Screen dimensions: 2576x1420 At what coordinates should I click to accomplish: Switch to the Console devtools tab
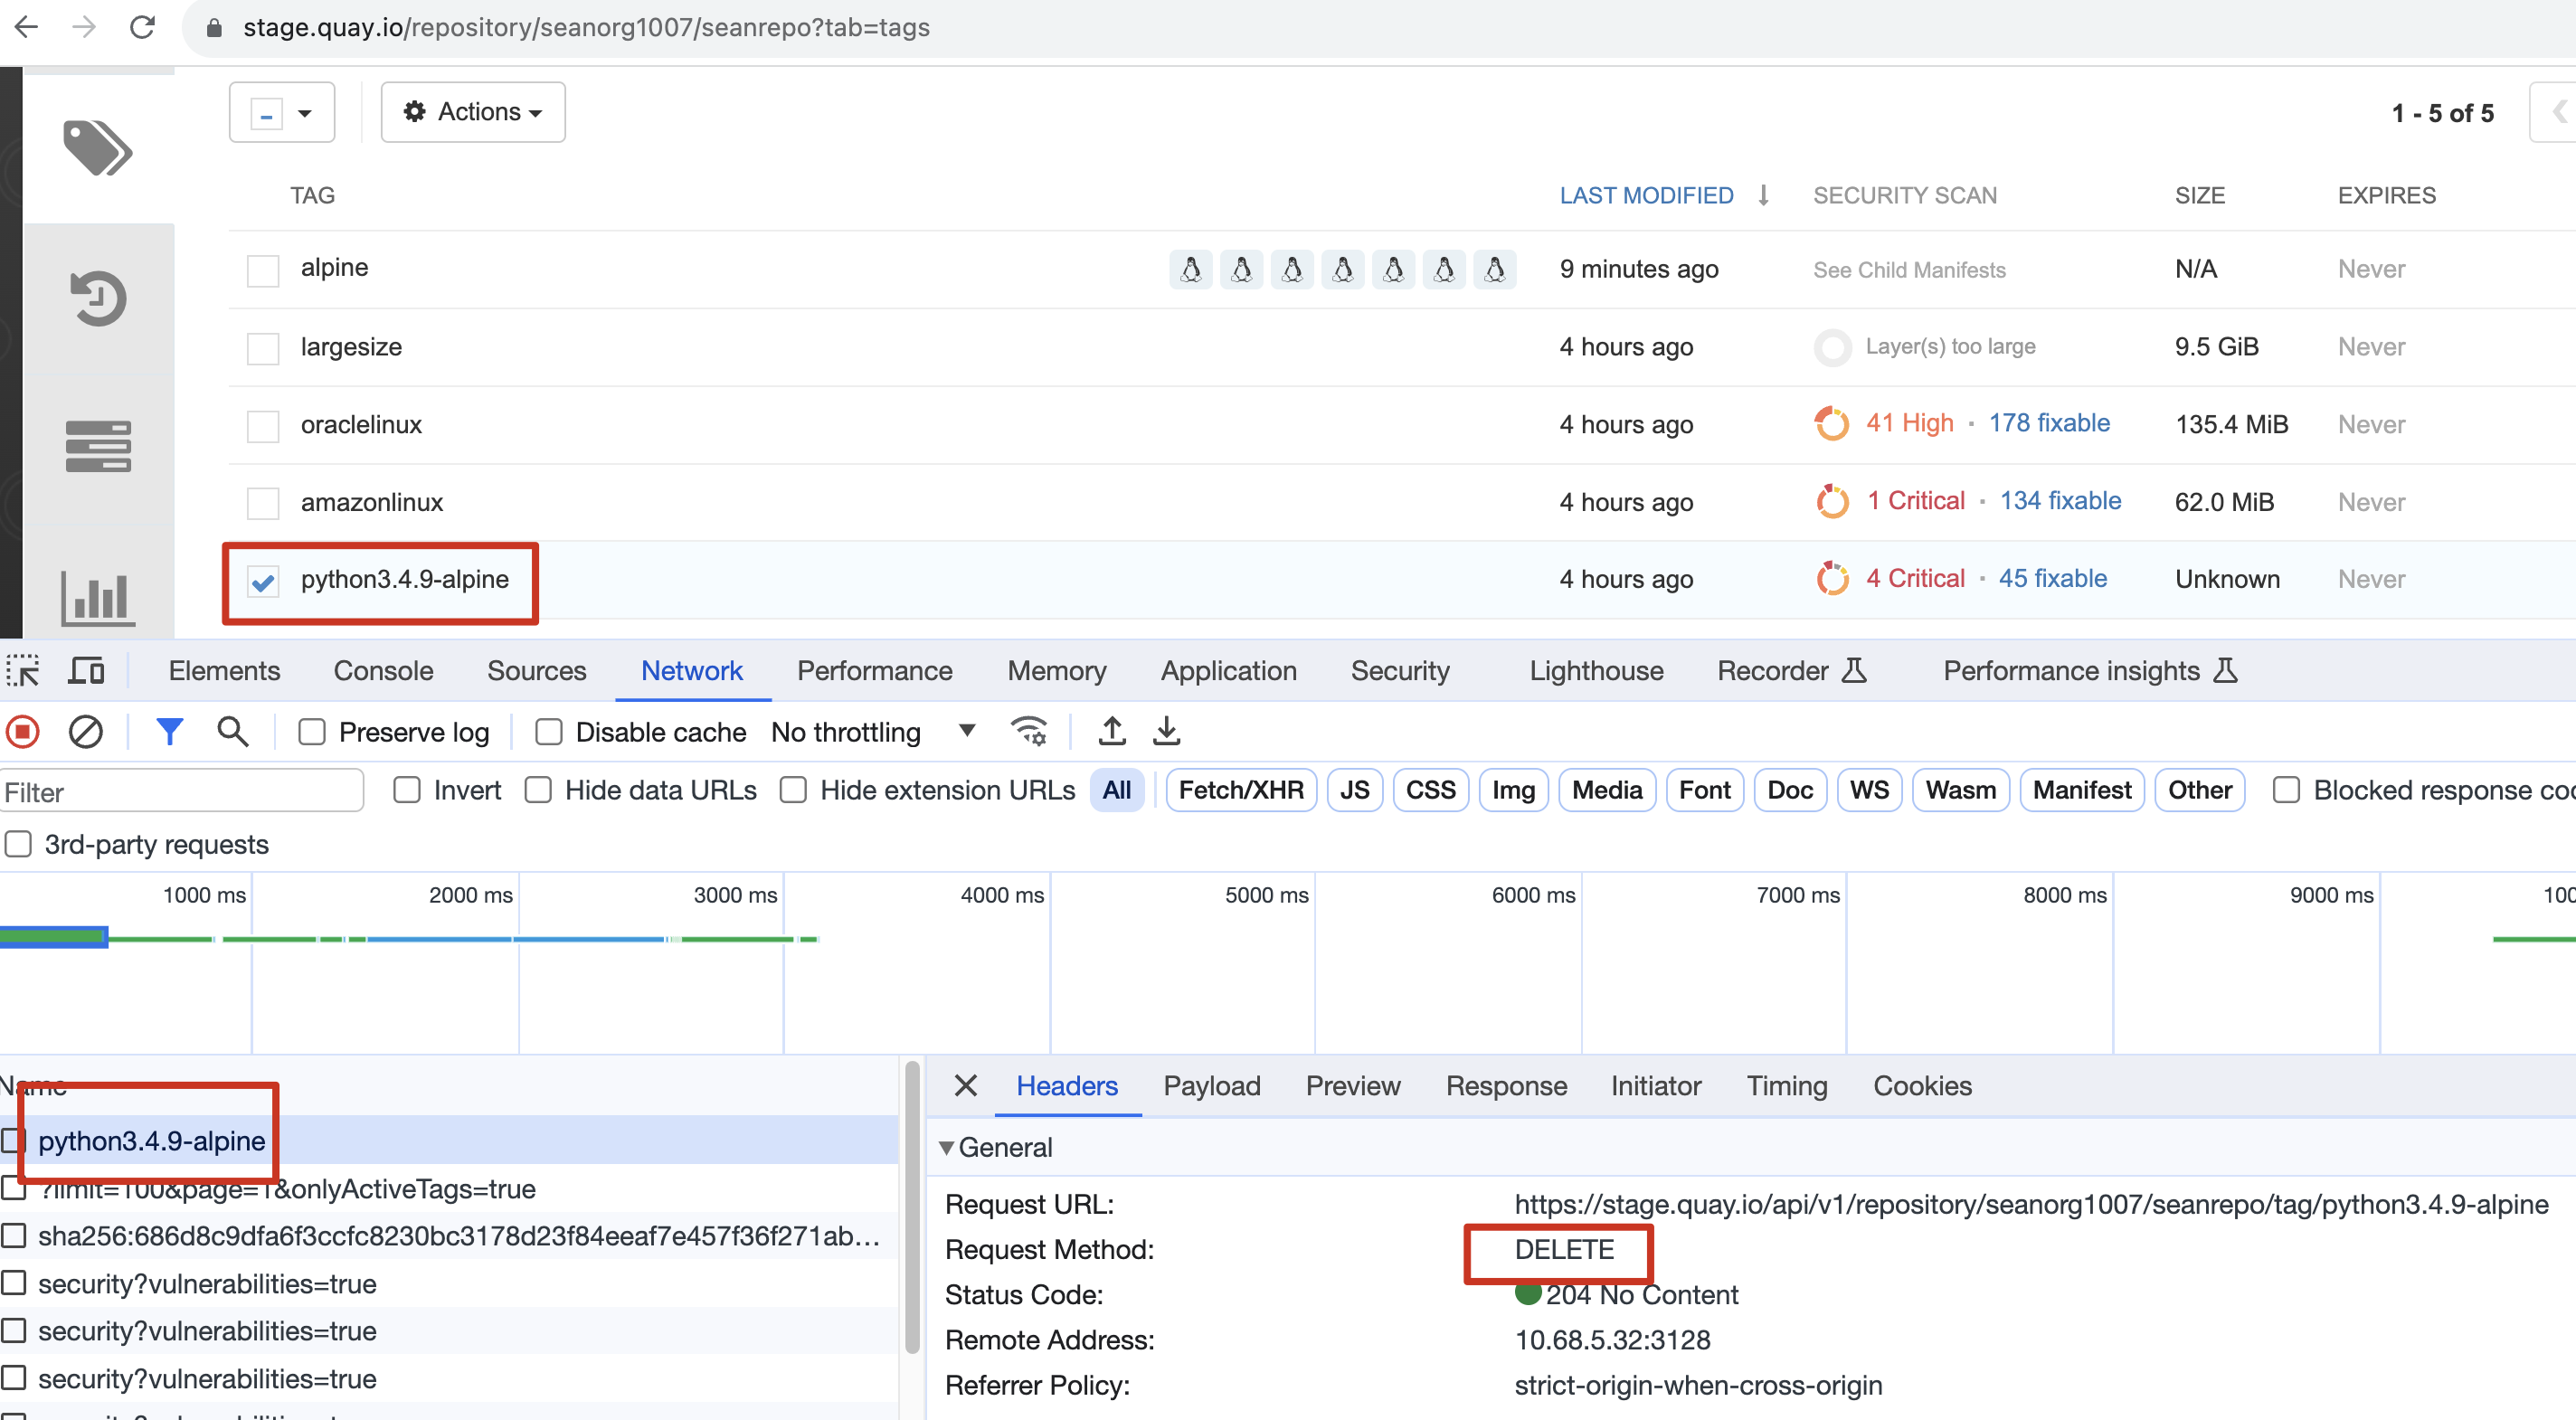(x=383, y=671)
